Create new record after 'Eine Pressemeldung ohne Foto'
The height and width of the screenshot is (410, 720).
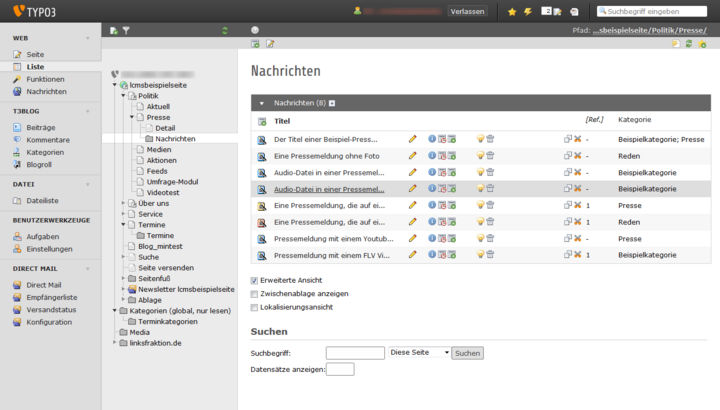(452, 156)
